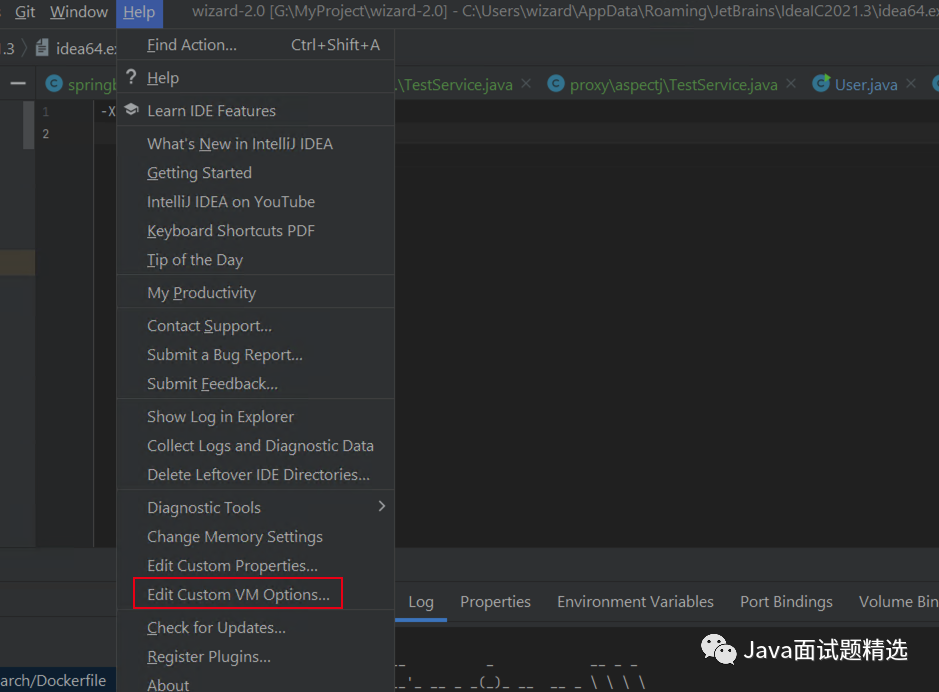Select the first \TestService.java tab
939x692 pixels.
(456, 85)
